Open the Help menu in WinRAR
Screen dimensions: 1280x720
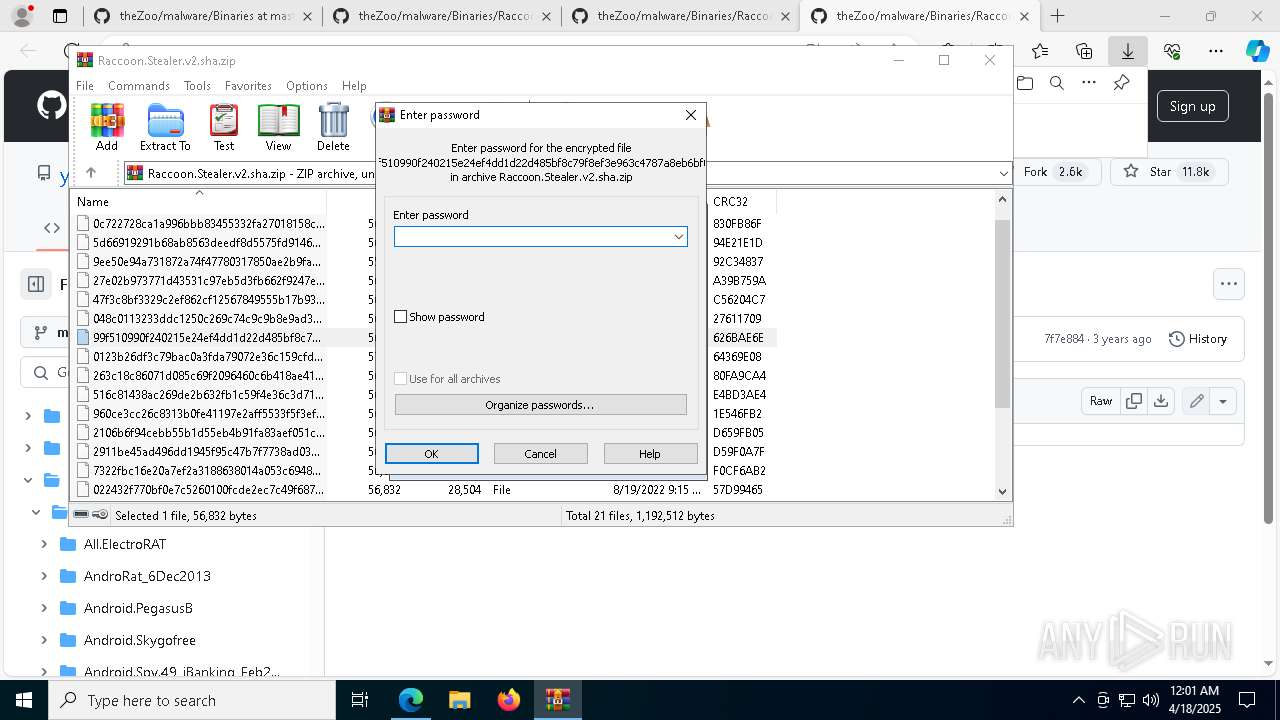pos(354,86)
